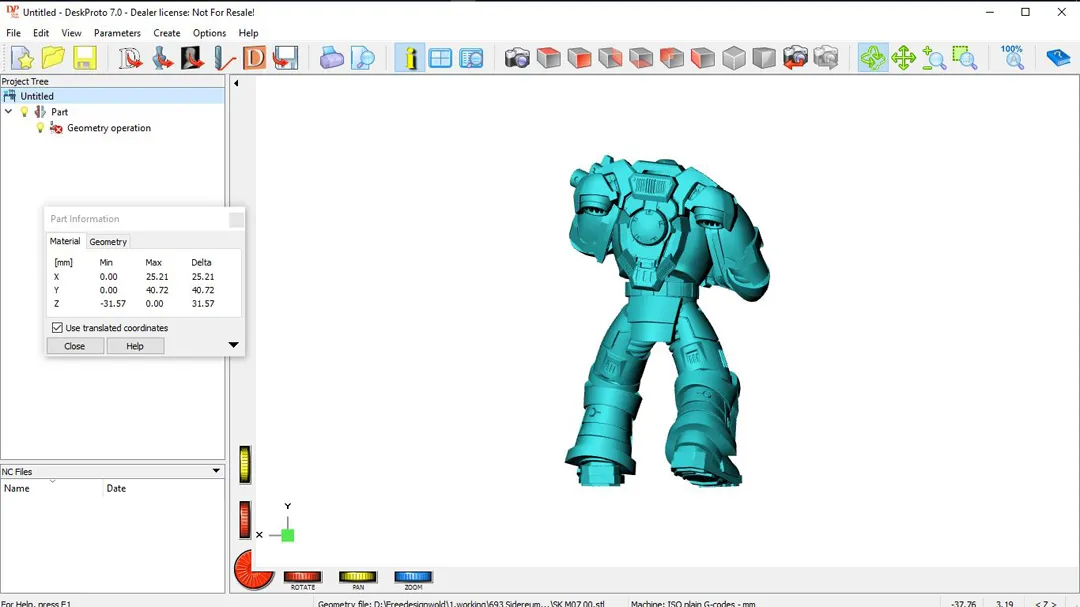The height and width of the screenshot is (607, 1080).
Task: Click Close in Part Information
Action: point(74,346)
